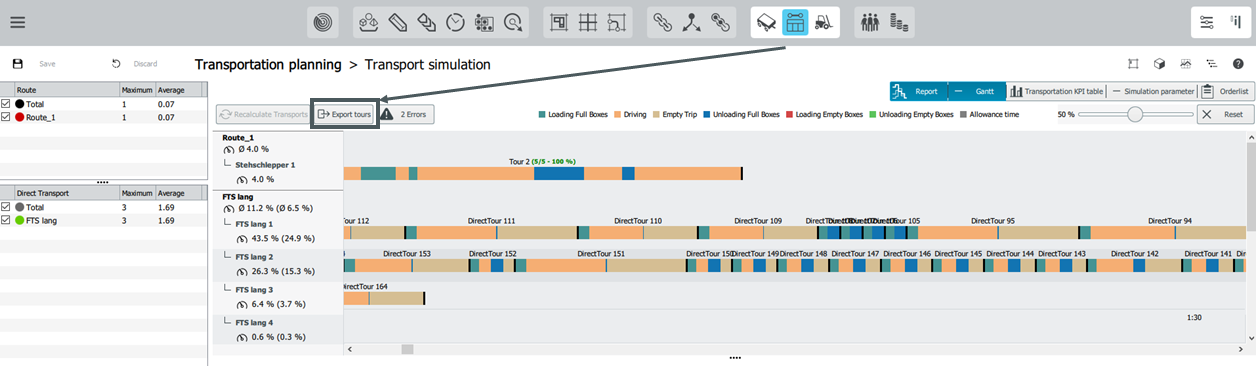Screen dimensions: 1256x366
Task: Select the DirectTour 164 bar
Action: pos(384,298)
